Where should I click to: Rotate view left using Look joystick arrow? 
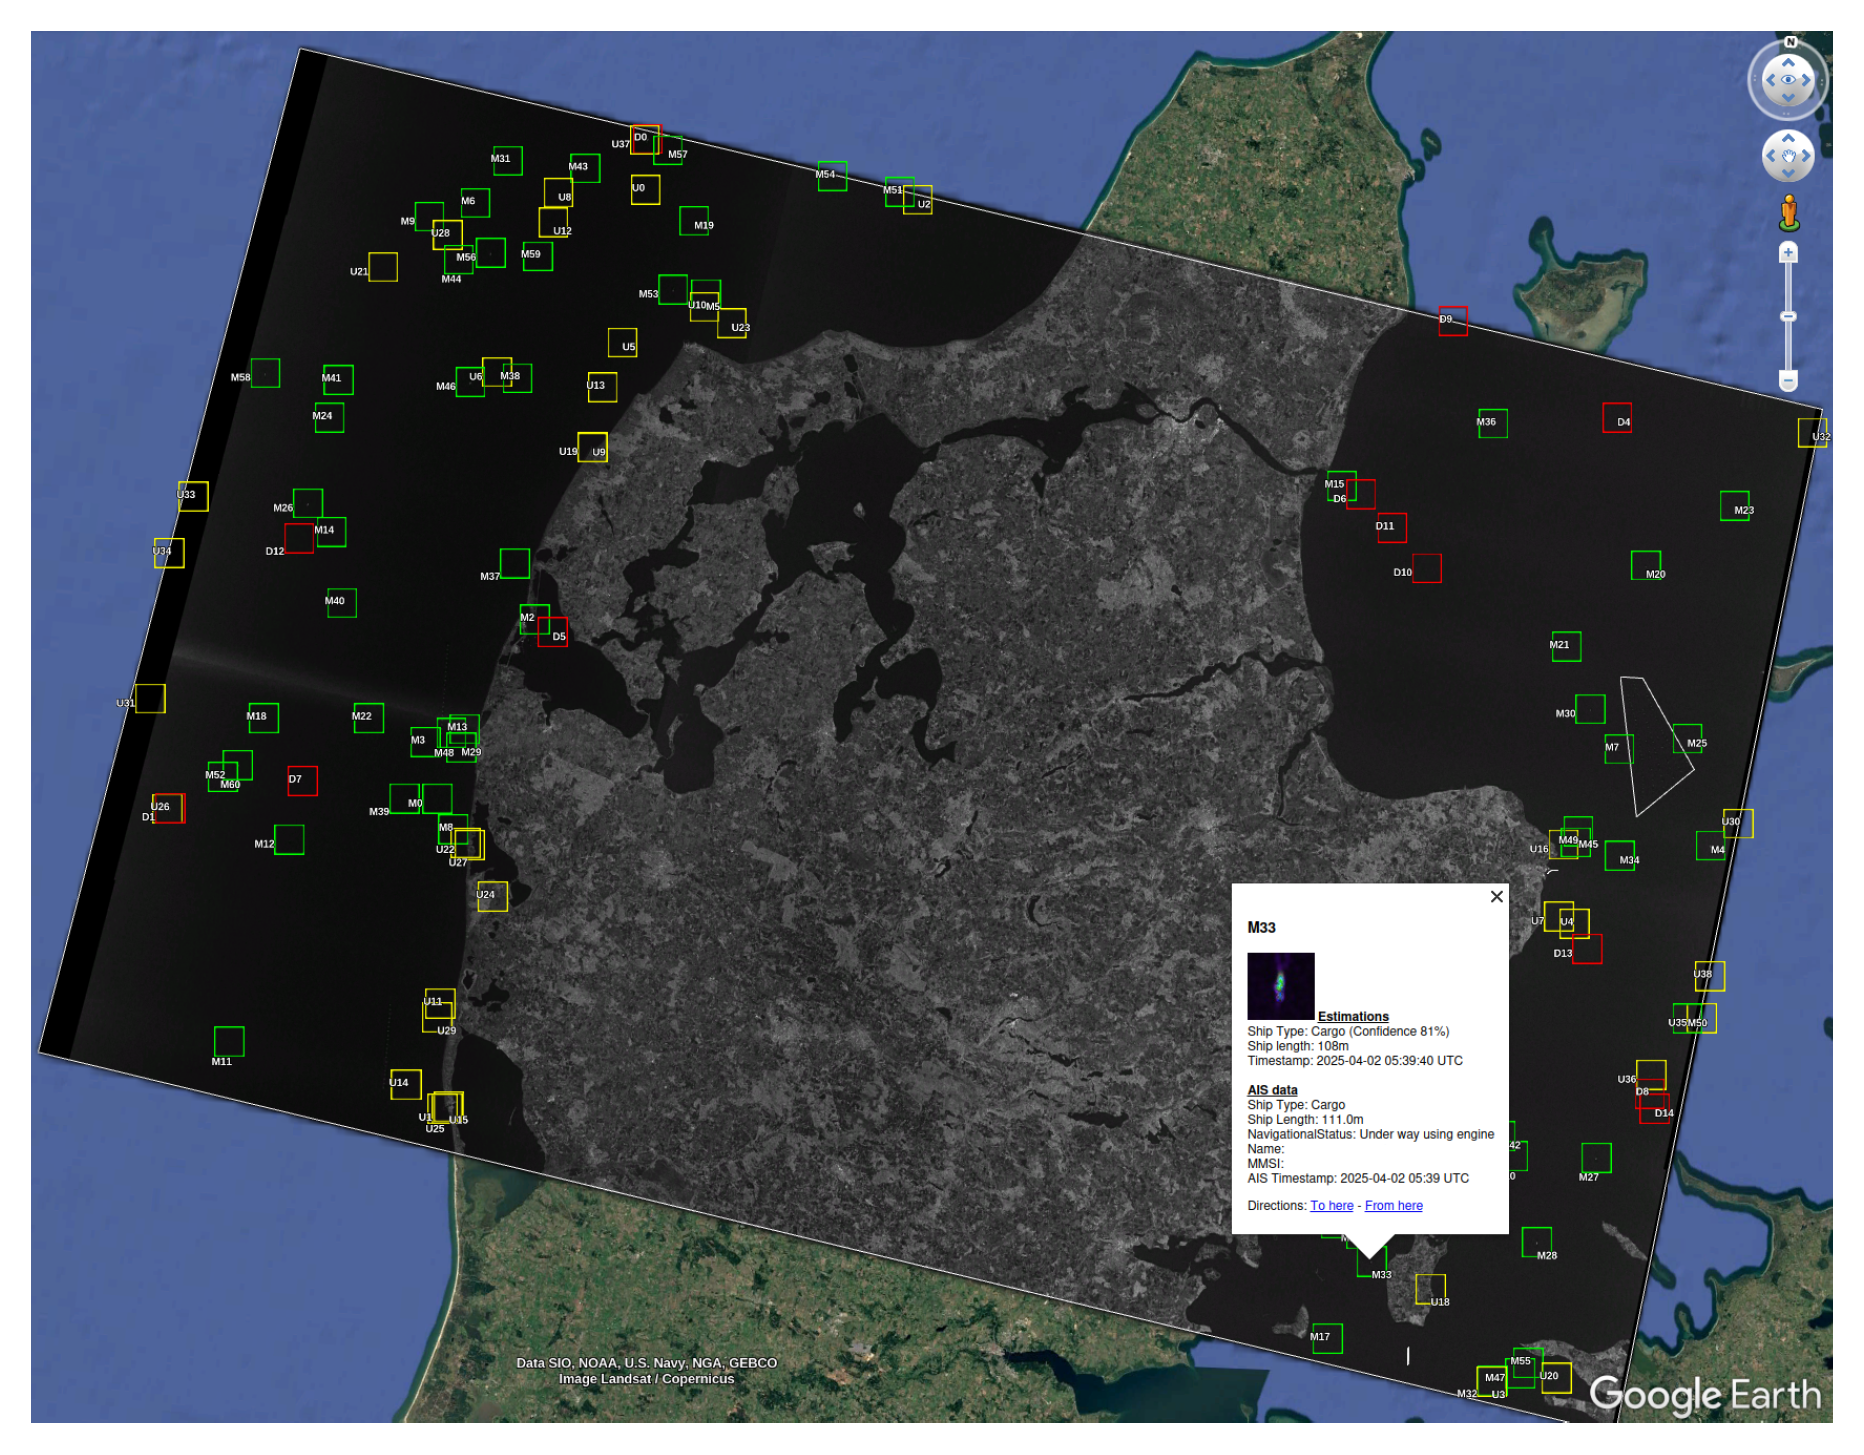click(x=1770, y=80)
